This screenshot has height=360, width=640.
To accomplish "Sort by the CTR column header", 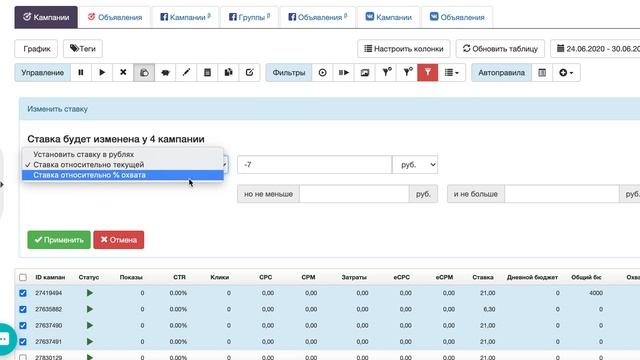I will (x=179, y=277).
